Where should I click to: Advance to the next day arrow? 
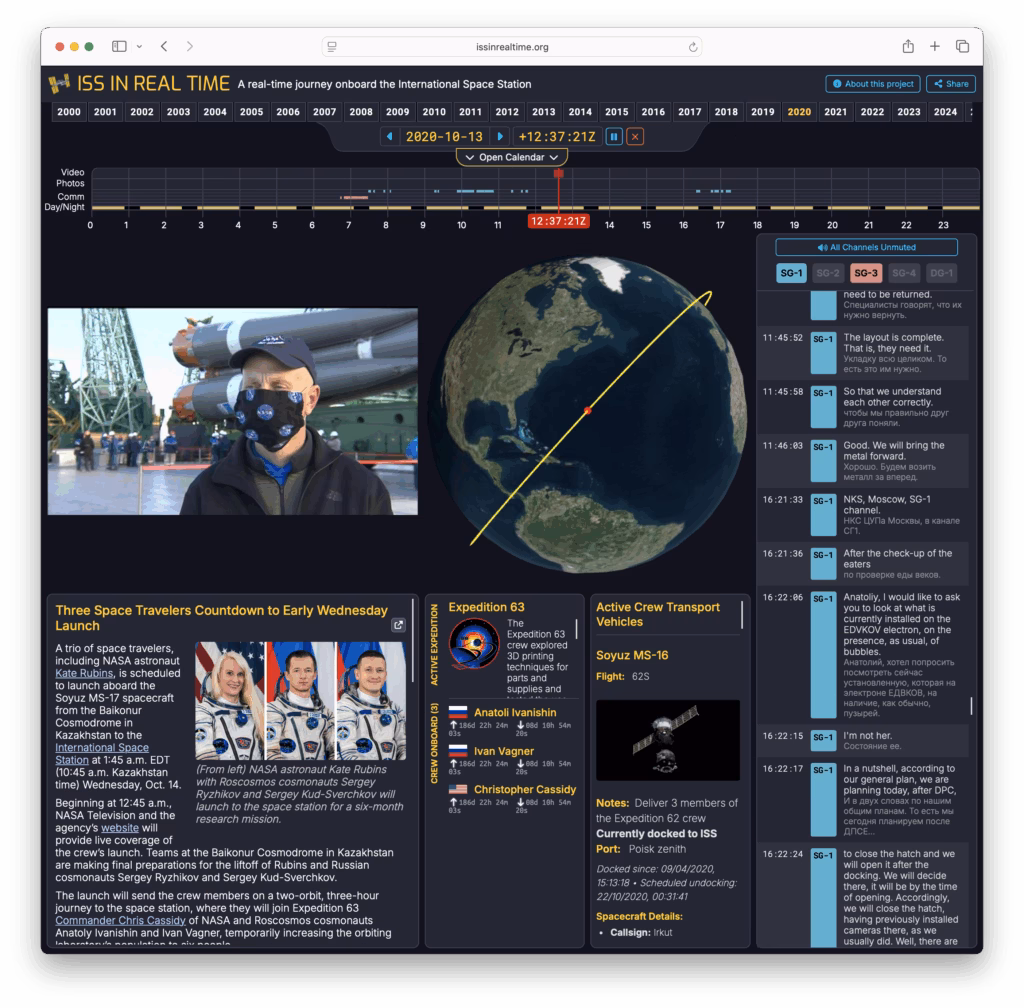click(x=500, y=136)
